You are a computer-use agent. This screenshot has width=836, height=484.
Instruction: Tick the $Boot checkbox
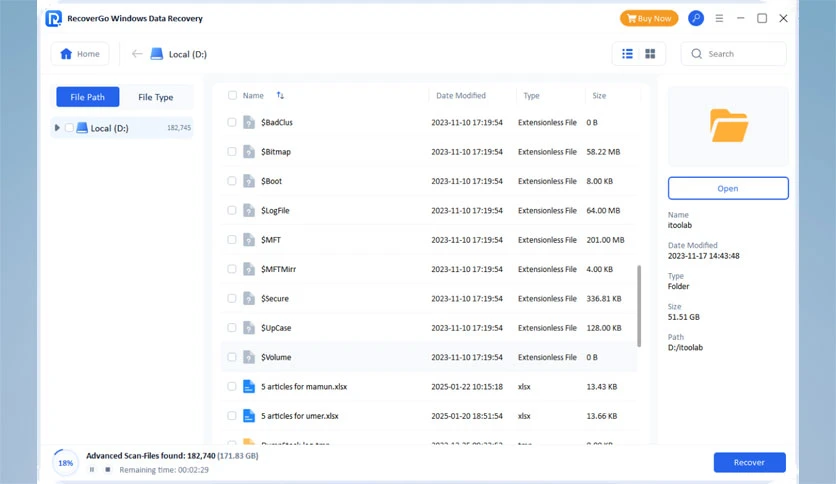pyautogui.click(x=232, y=181)
